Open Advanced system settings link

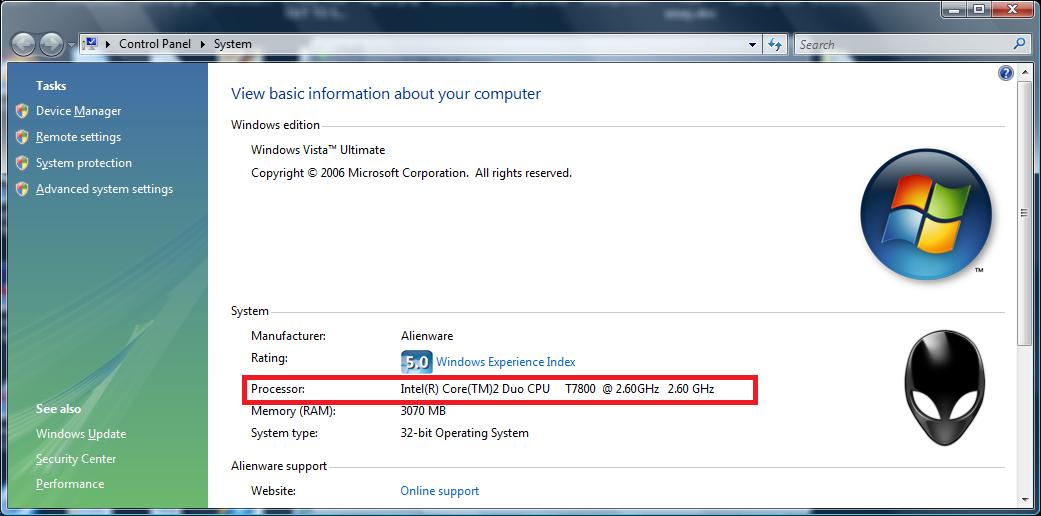pos(104,189)
